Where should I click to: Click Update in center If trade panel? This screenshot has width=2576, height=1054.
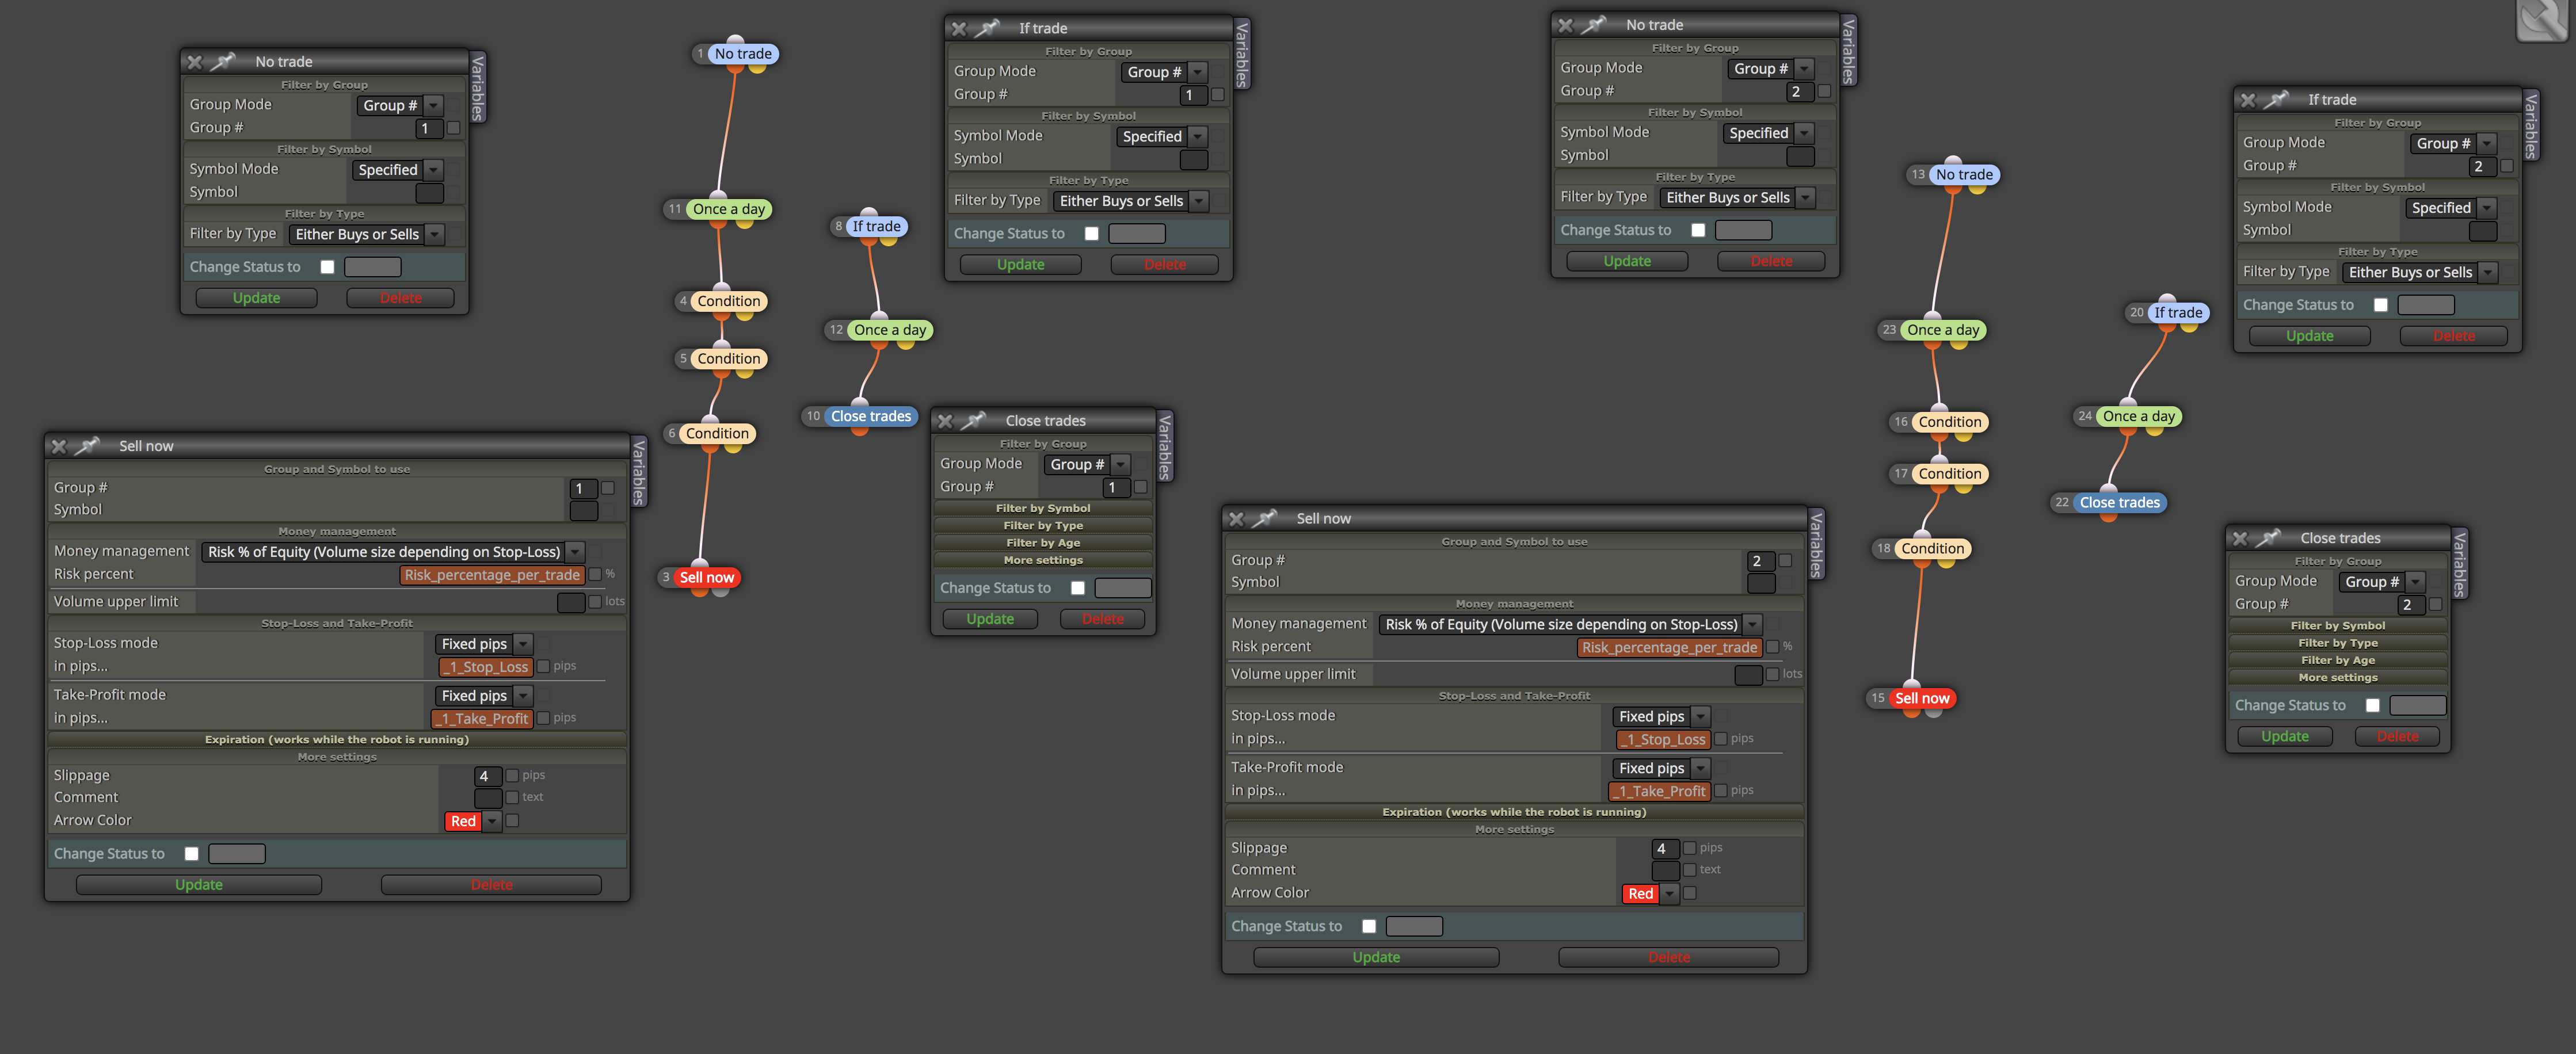pos(1020,265)
